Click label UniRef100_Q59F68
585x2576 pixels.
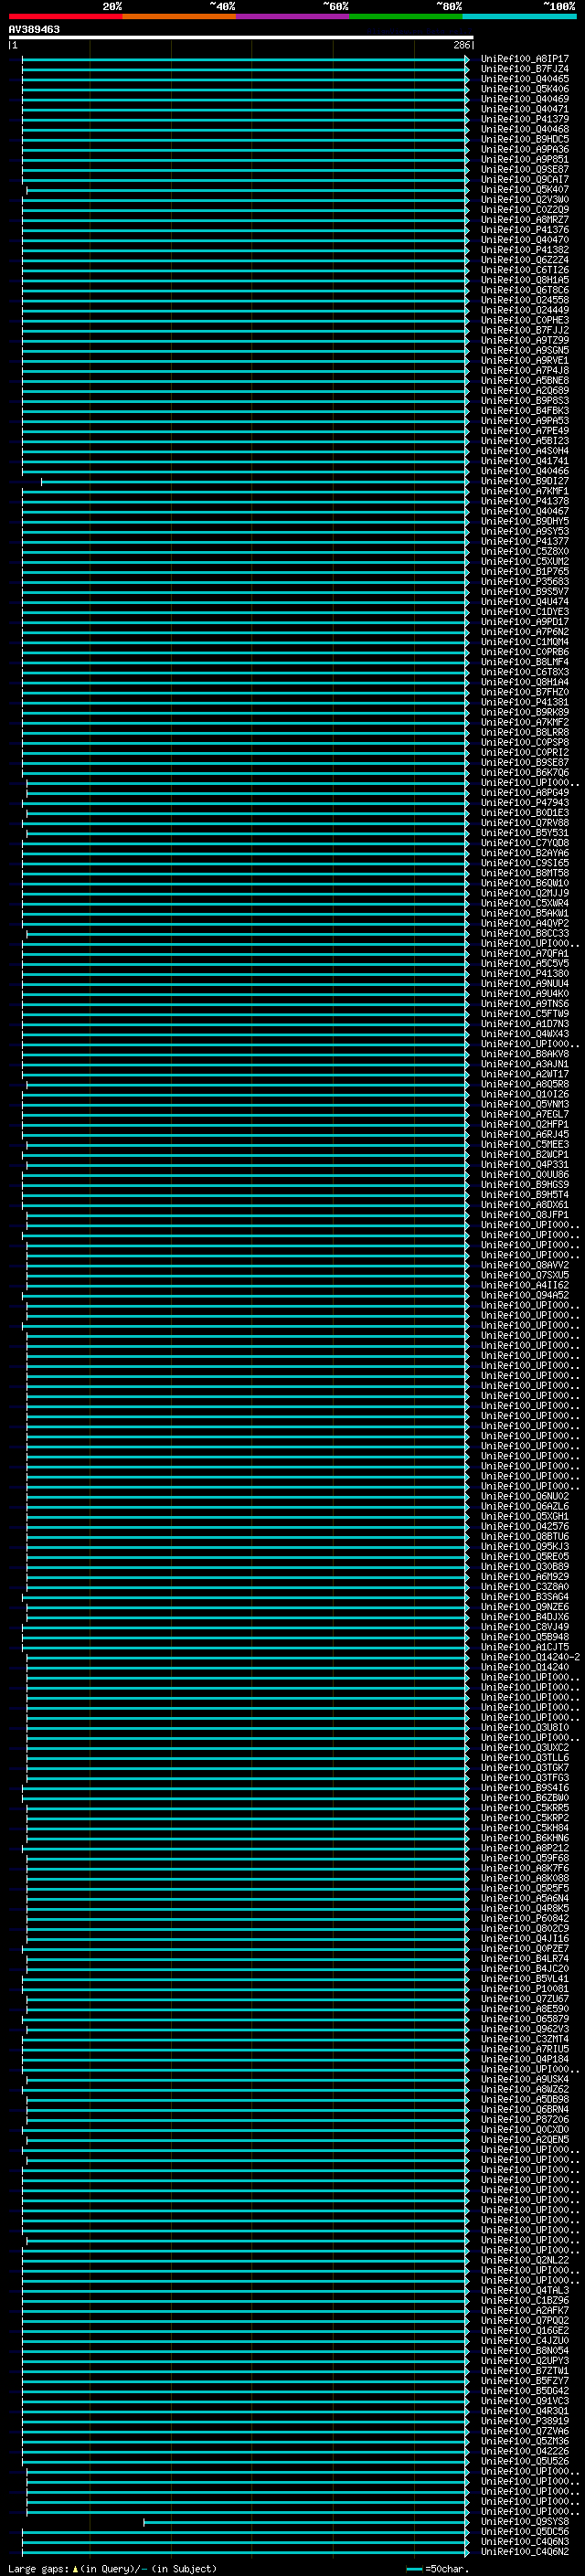(524, 1858)
